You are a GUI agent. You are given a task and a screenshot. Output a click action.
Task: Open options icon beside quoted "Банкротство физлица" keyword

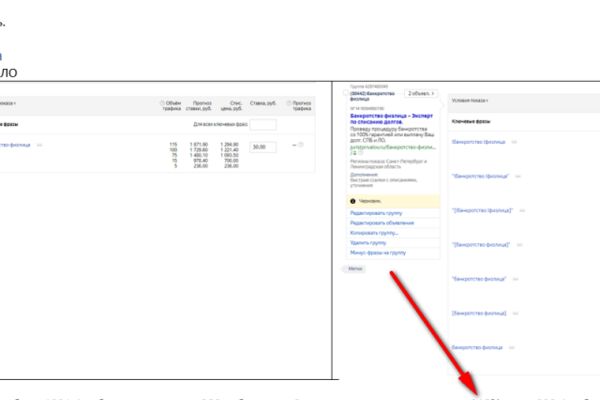point(515,279)
